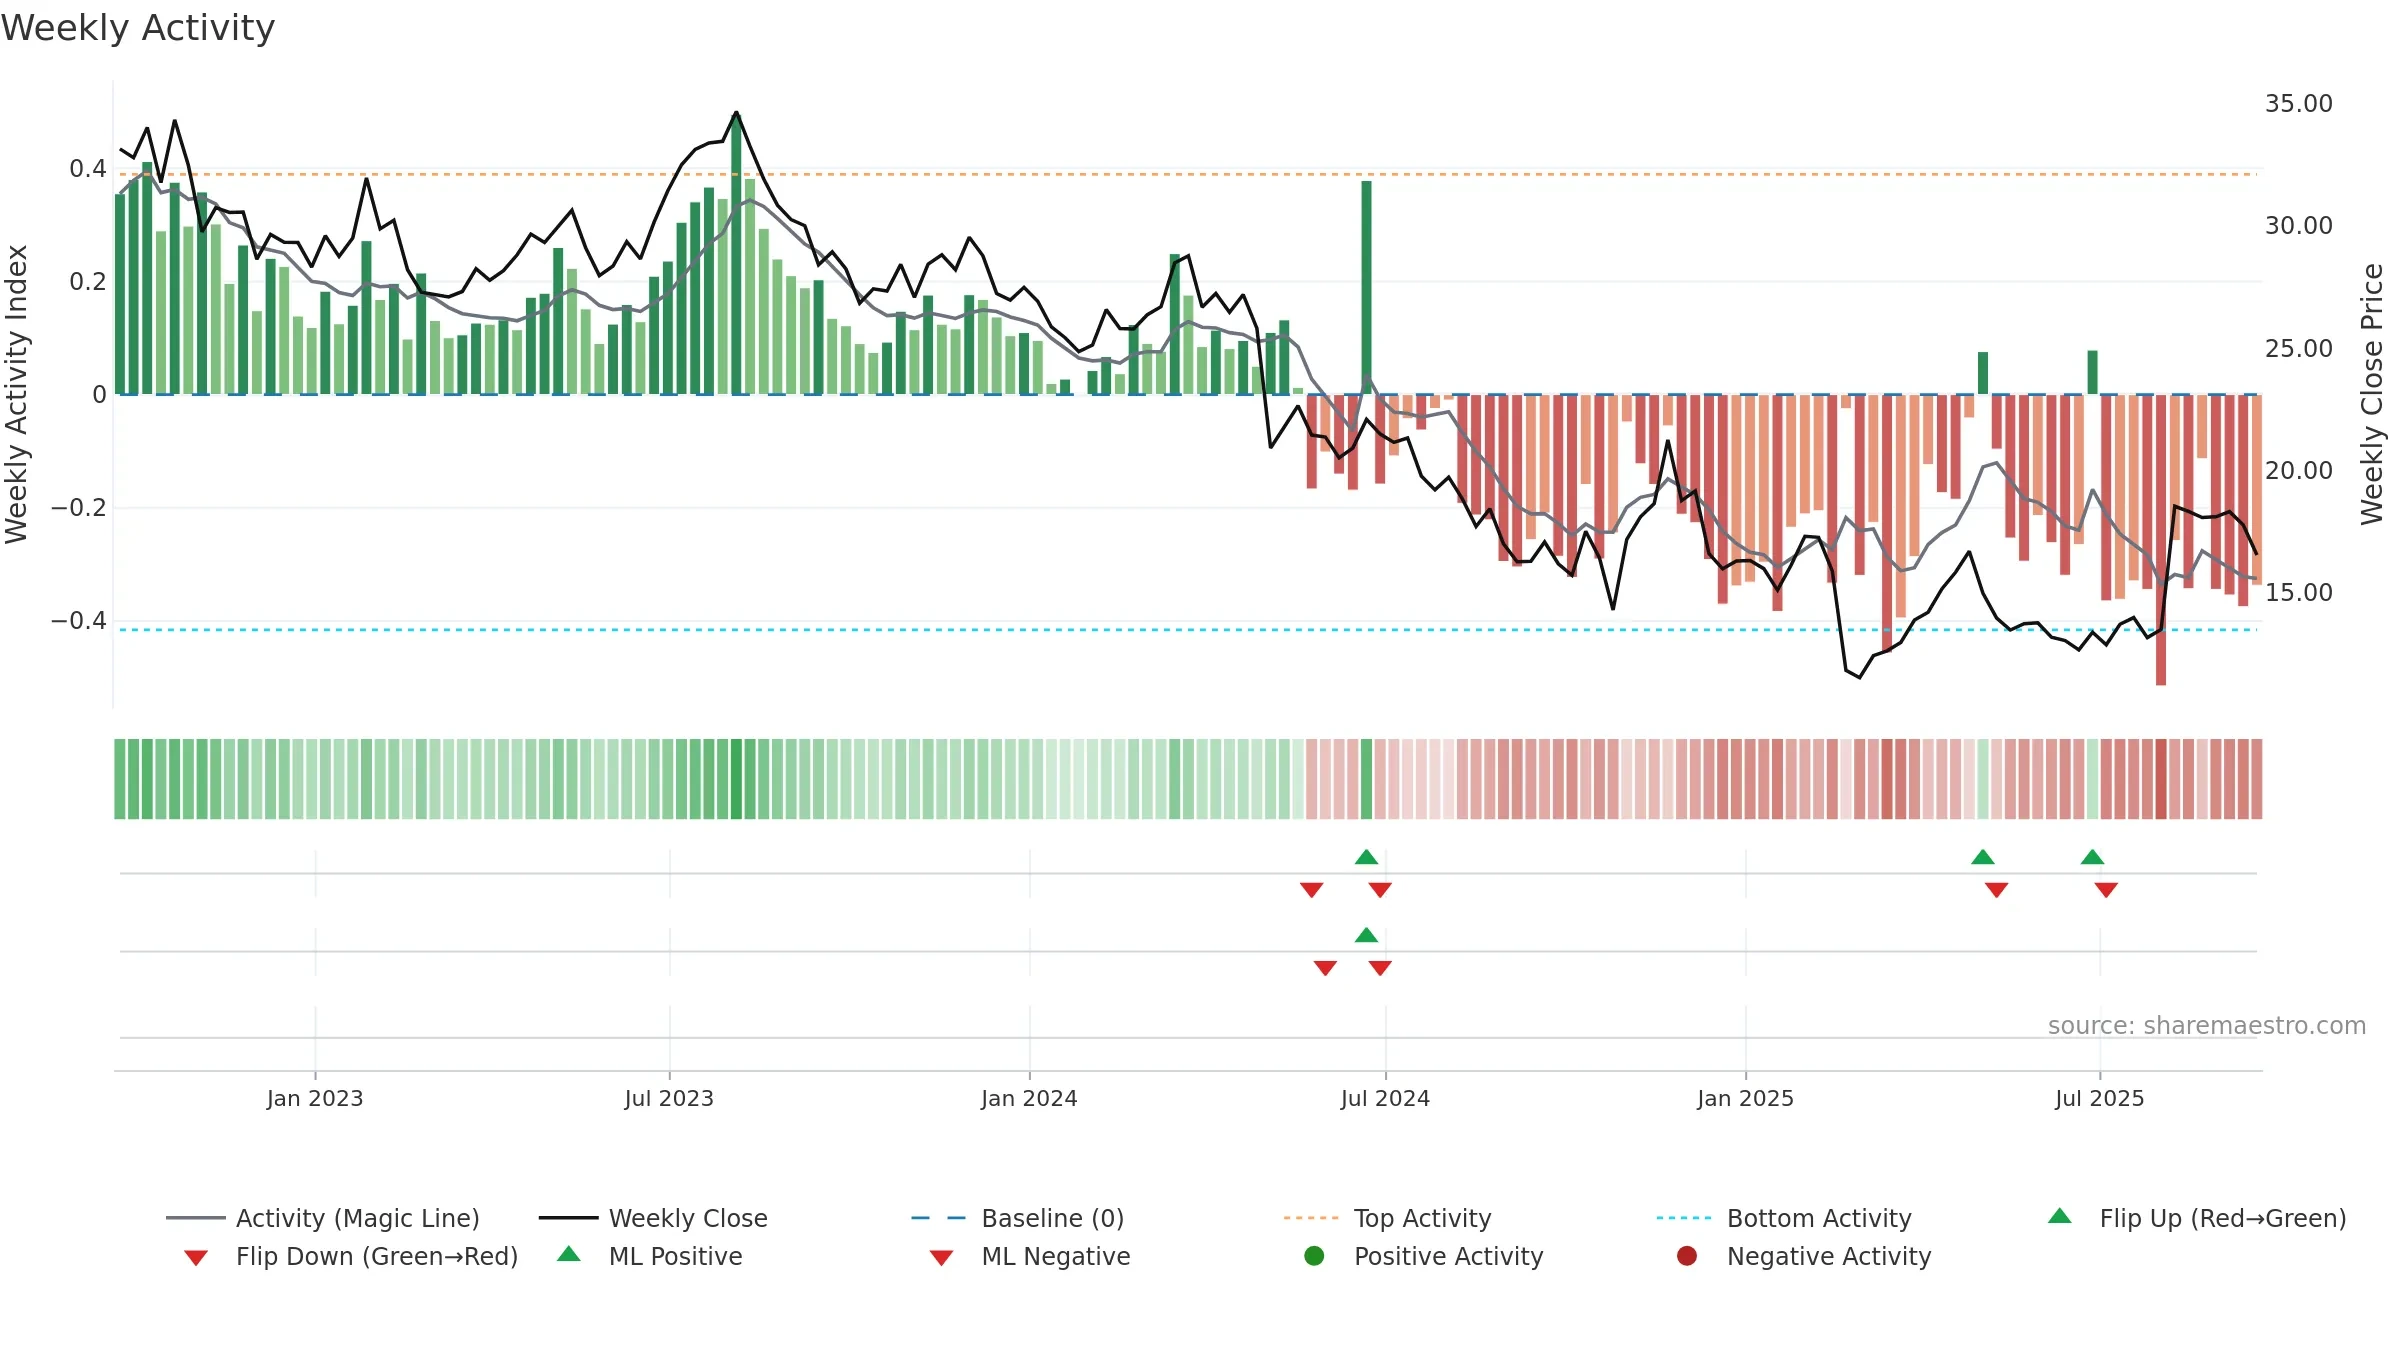Toggle Flip Up (Red→Green) legend entry
This screenshot has height=1350, width=2400.
[x=2197, y=1218]
